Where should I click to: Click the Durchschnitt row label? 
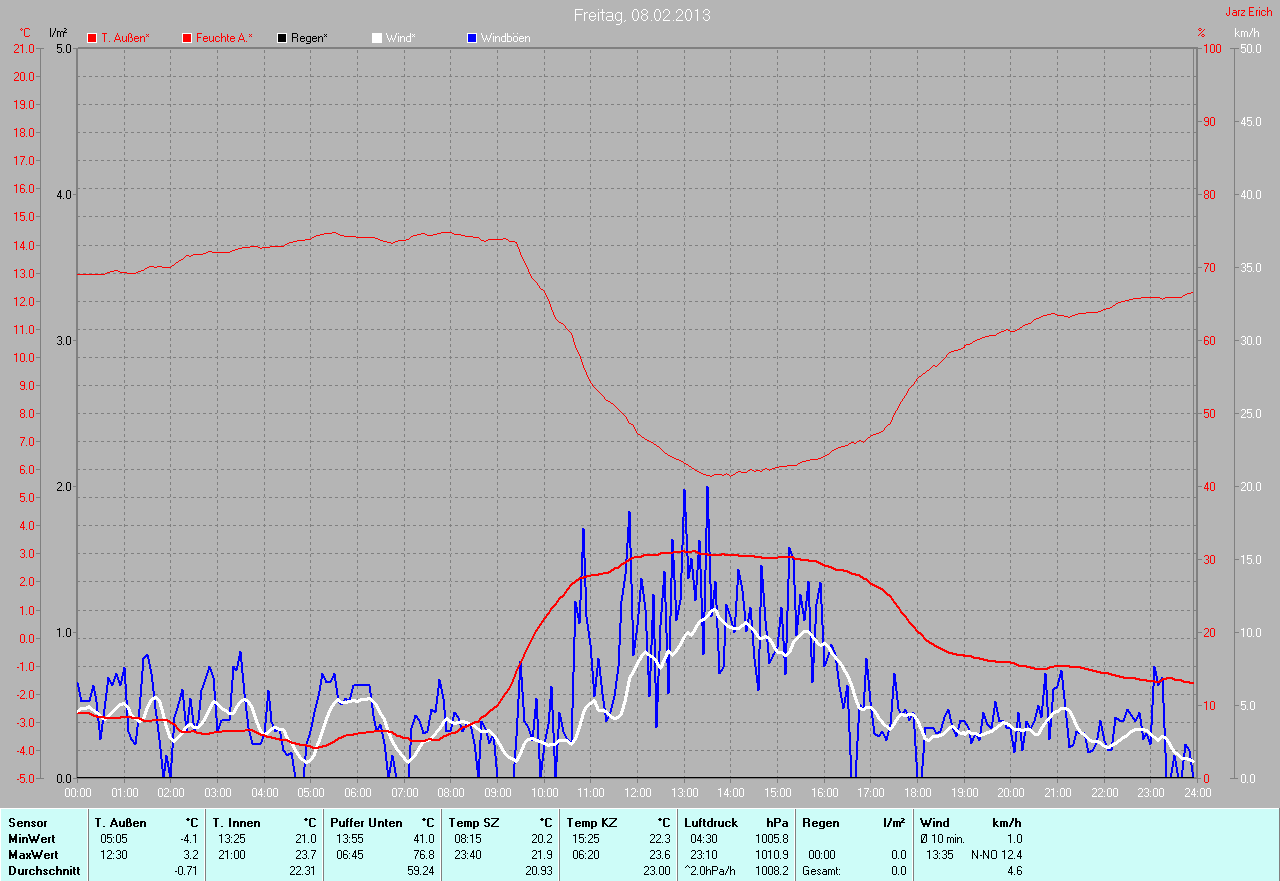44,871
